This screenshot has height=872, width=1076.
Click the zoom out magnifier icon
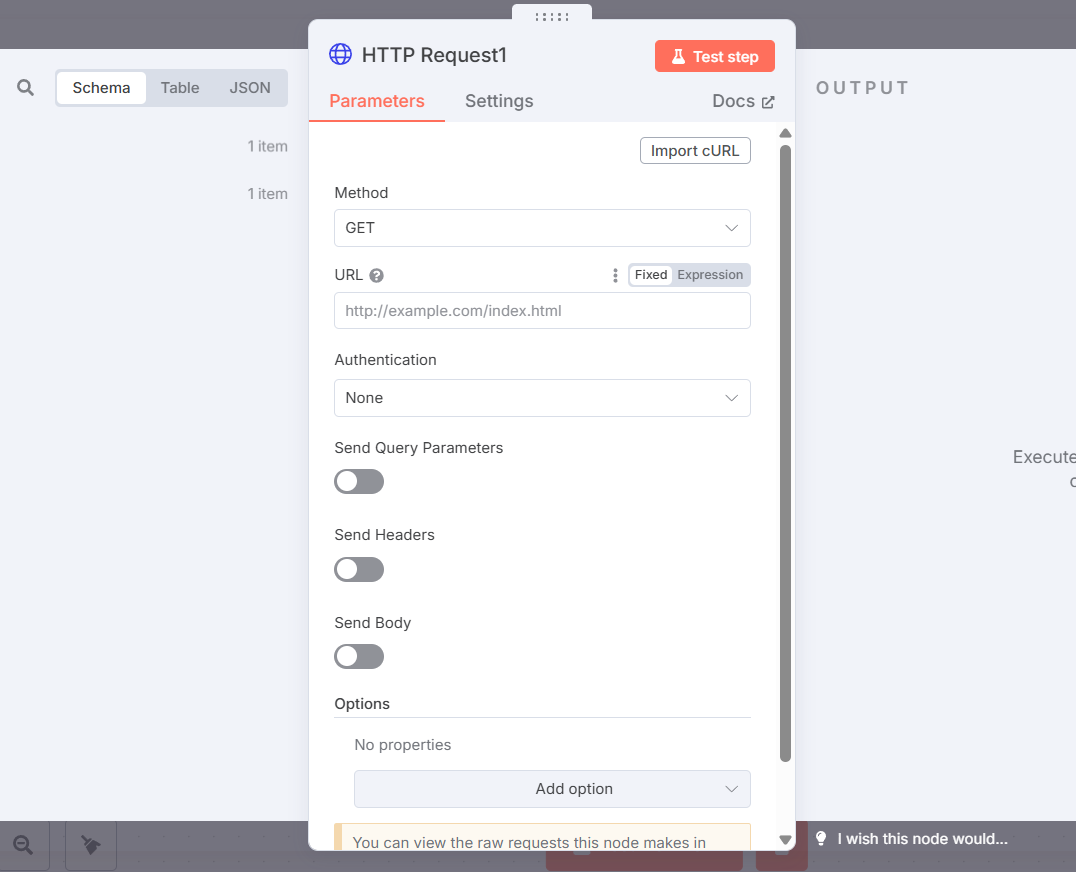pos(23,845)
